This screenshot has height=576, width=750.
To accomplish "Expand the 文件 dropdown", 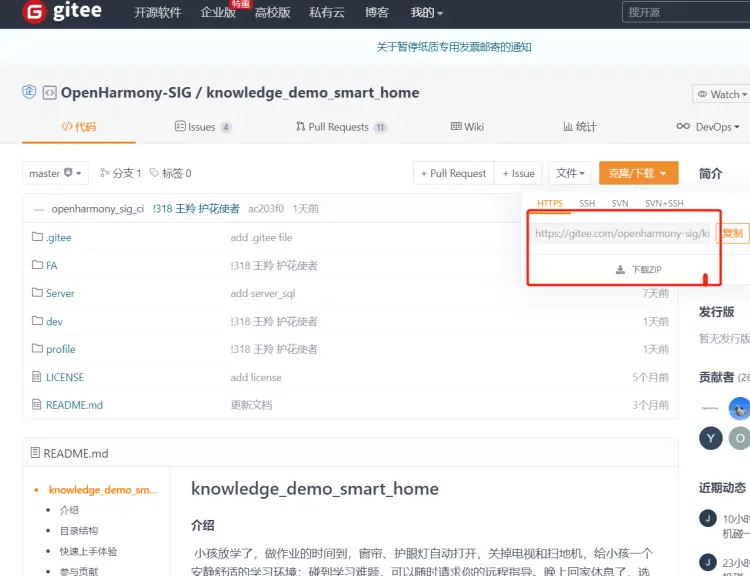I will [570, 173].
